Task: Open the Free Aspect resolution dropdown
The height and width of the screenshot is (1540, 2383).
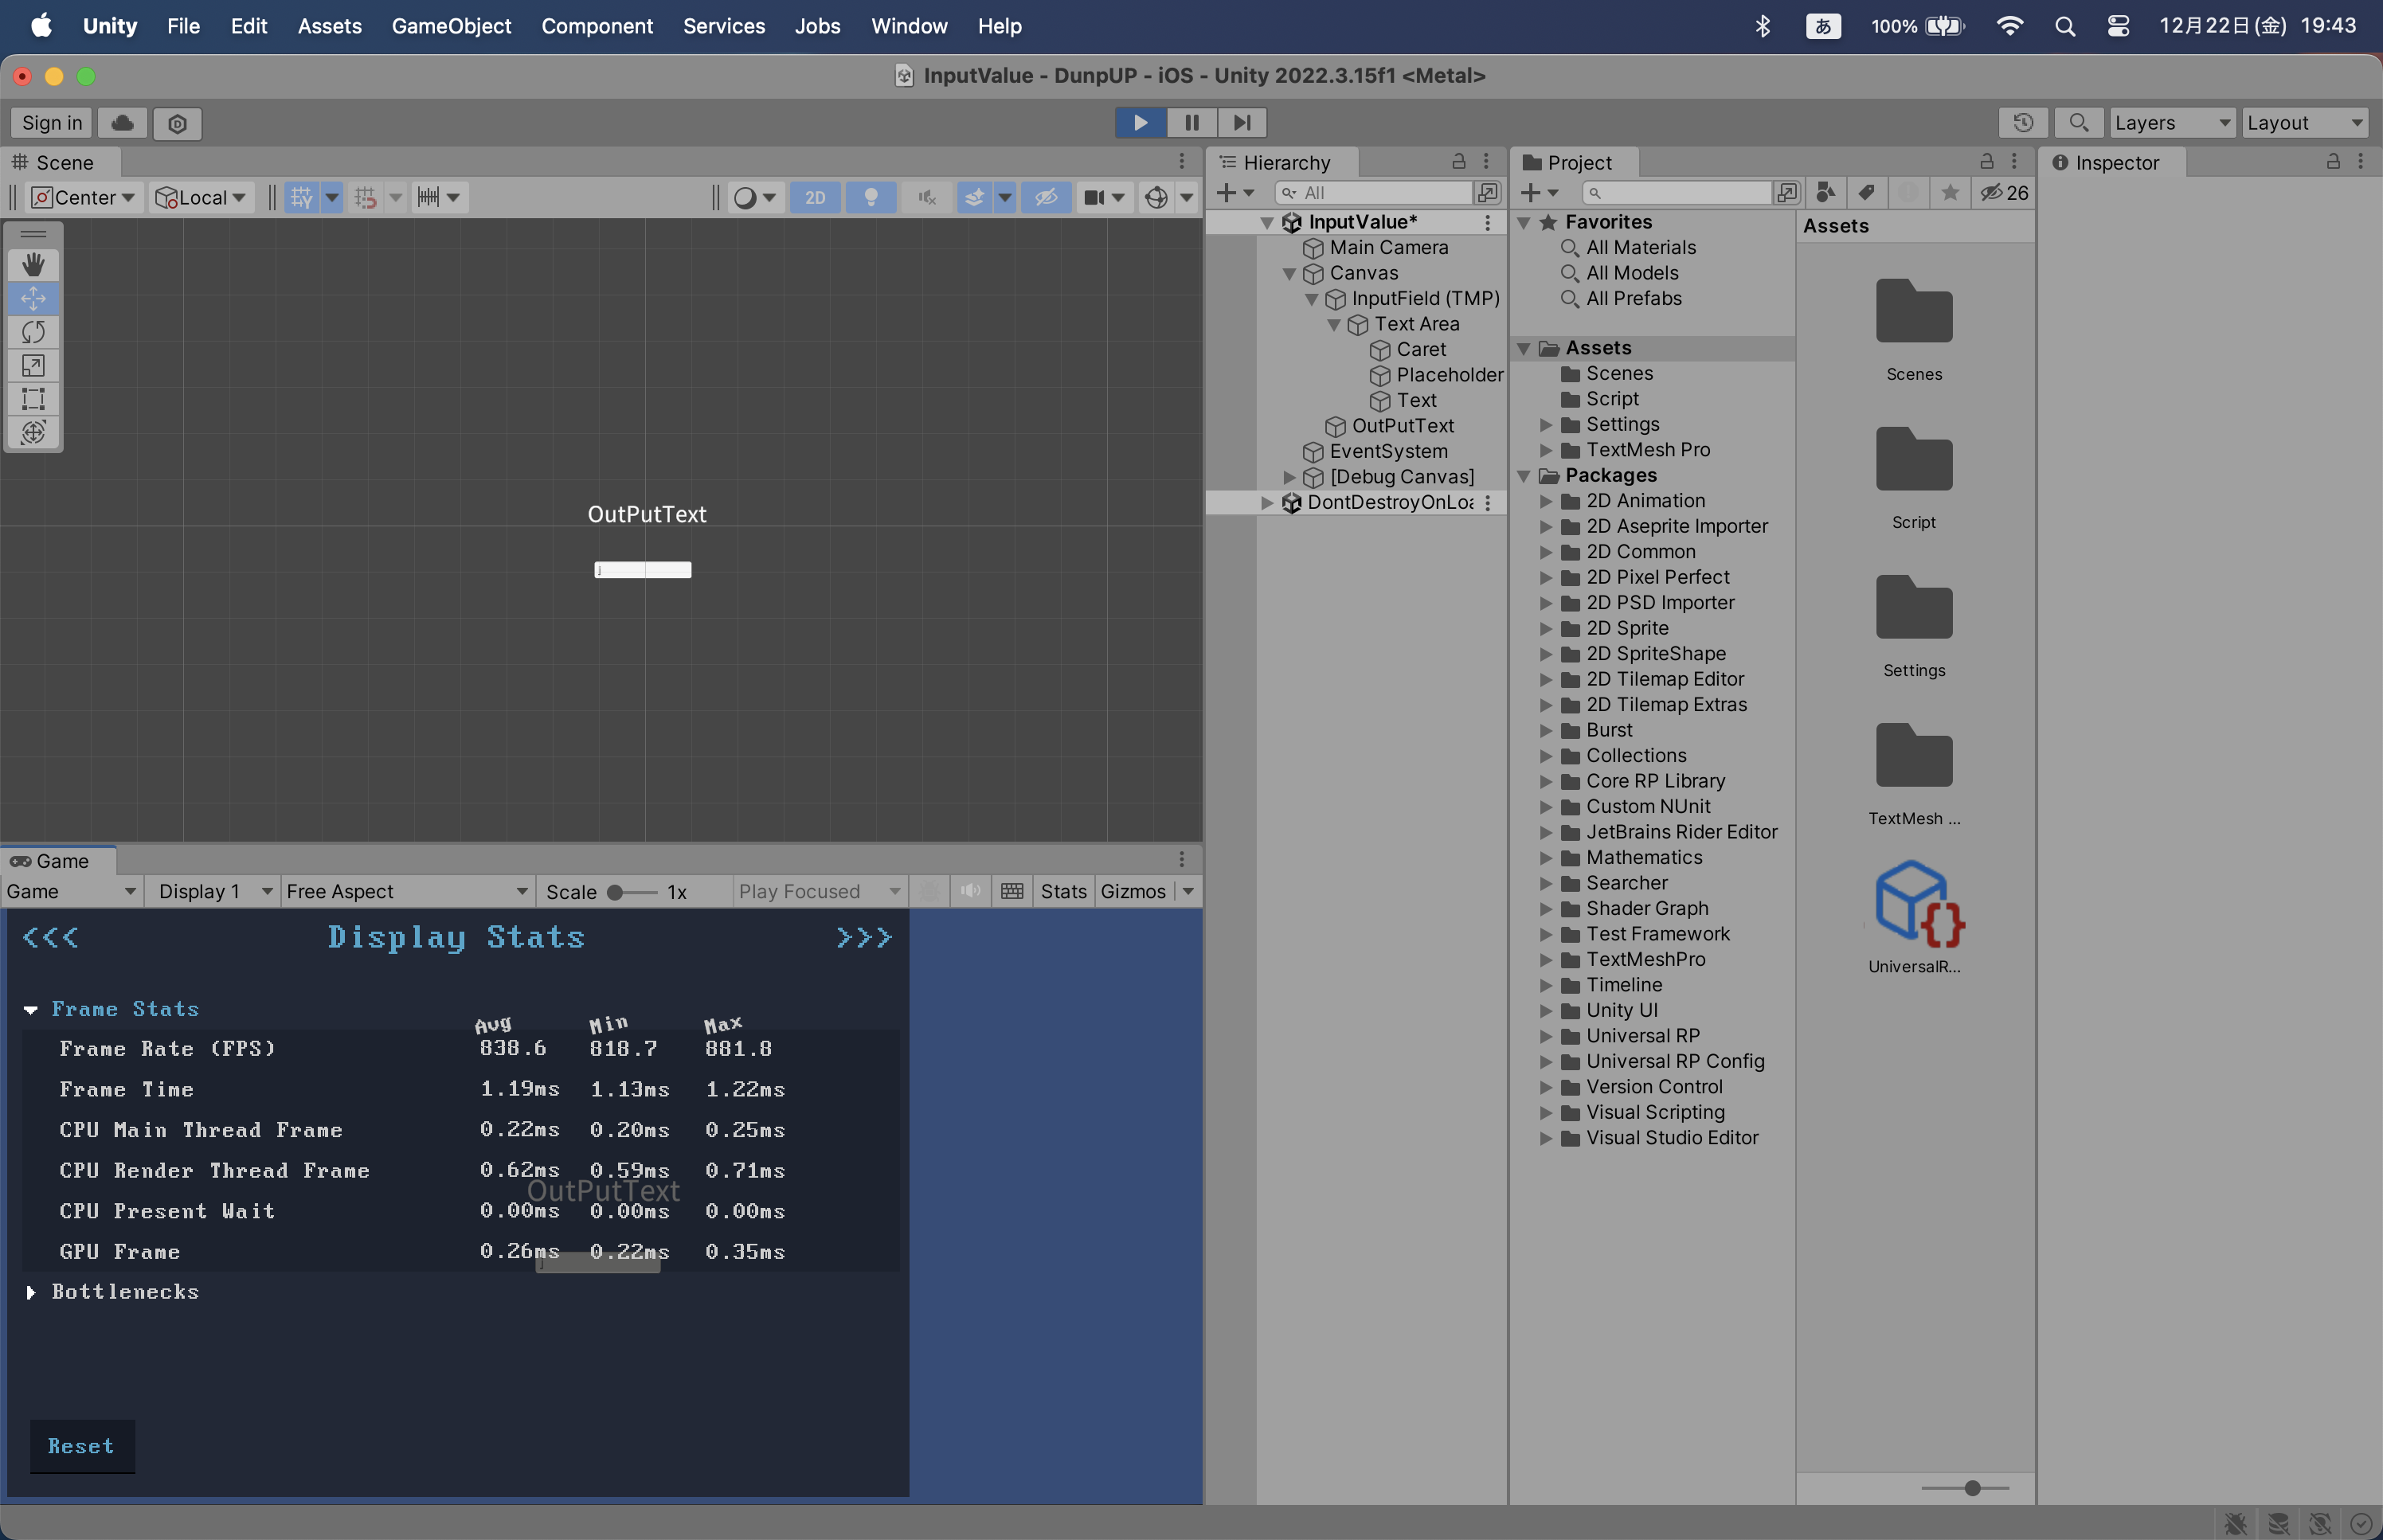Action: pyautogui.click(x=406, y=890)
